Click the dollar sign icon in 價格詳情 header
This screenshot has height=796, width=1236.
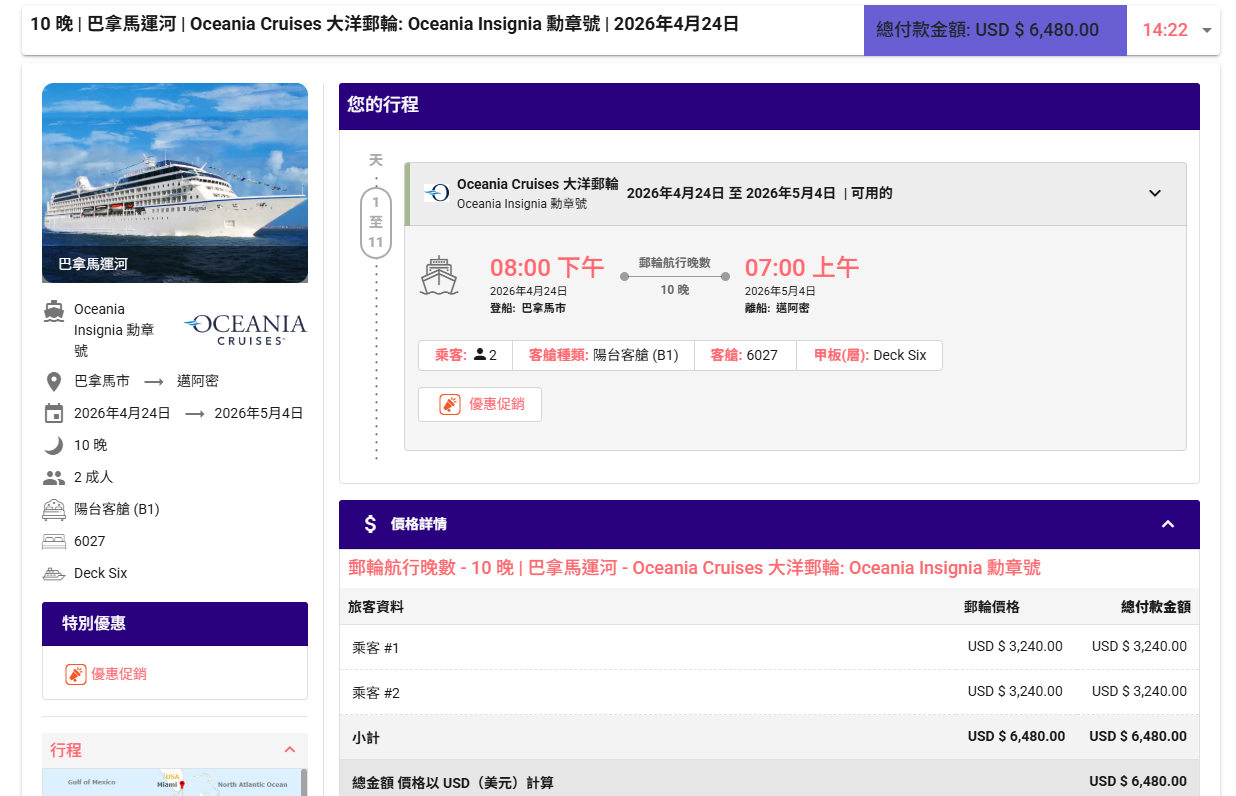pyautogui.click(x=370, y=524)
